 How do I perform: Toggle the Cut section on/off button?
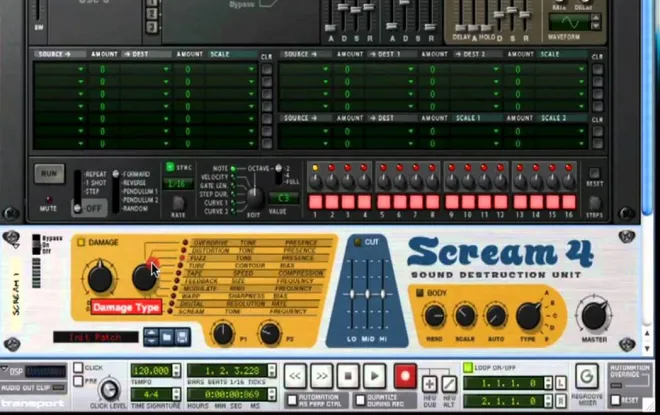[x=358, y=242]
